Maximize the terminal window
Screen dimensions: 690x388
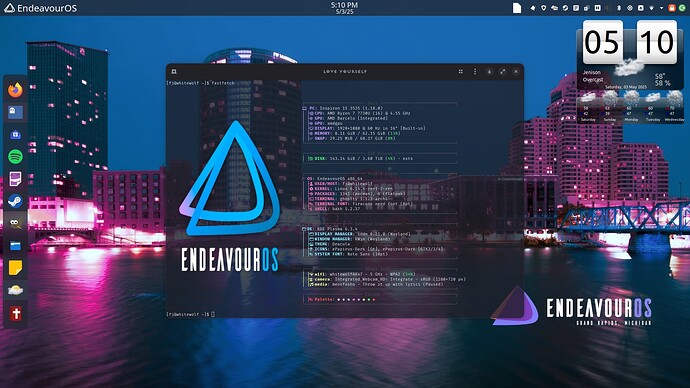(x=503, y=71)
